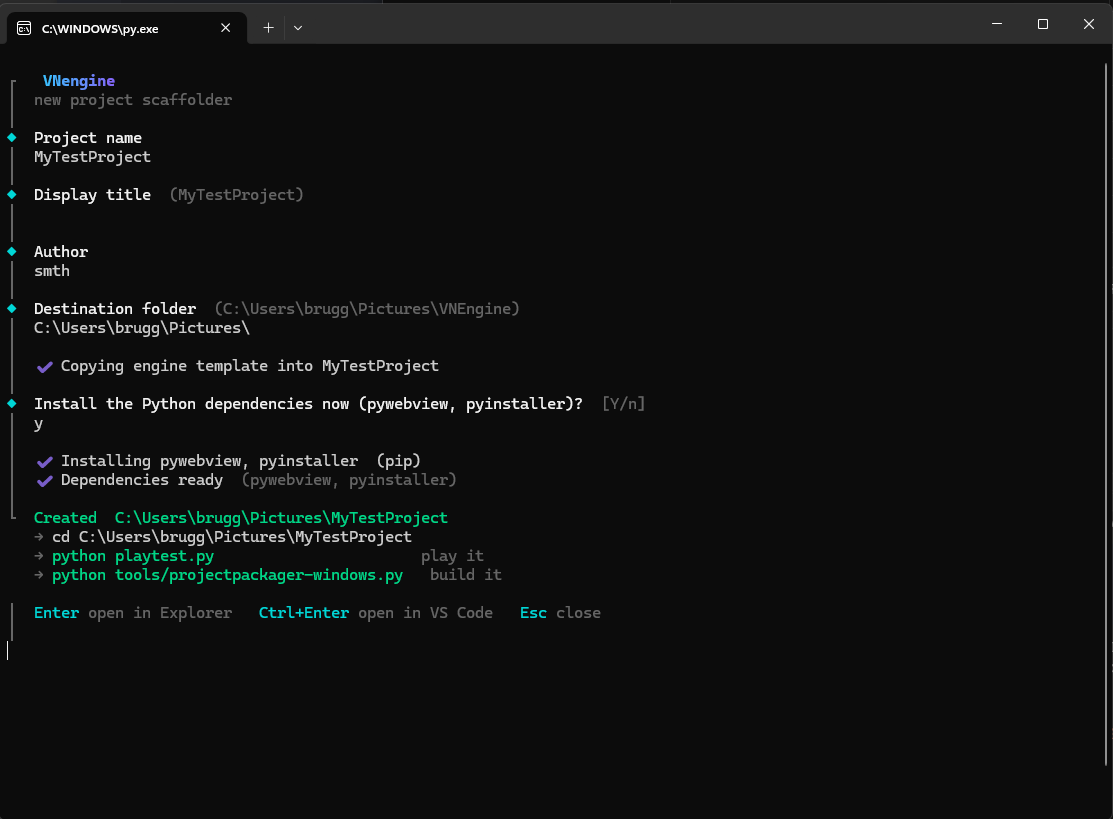The image size is (1113, 819).
Task: Maximize the terminal window
Action: pyautogui.click(x=1043, y=24)
